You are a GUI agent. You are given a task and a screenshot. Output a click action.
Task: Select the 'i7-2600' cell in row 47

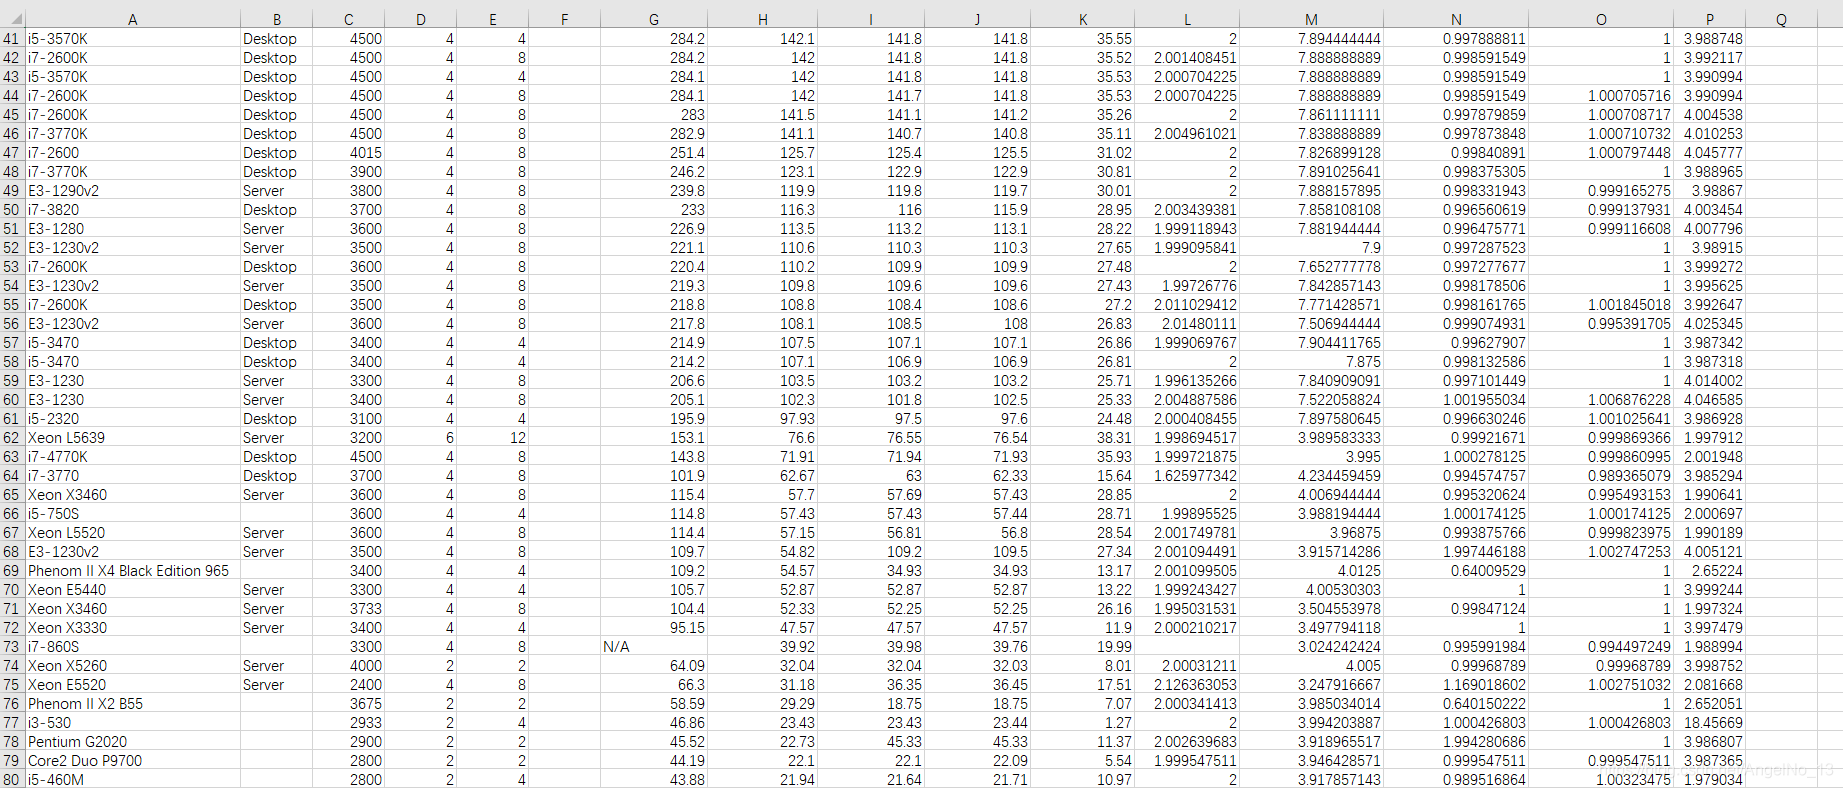pyautogui.click(x=133, y=153)
